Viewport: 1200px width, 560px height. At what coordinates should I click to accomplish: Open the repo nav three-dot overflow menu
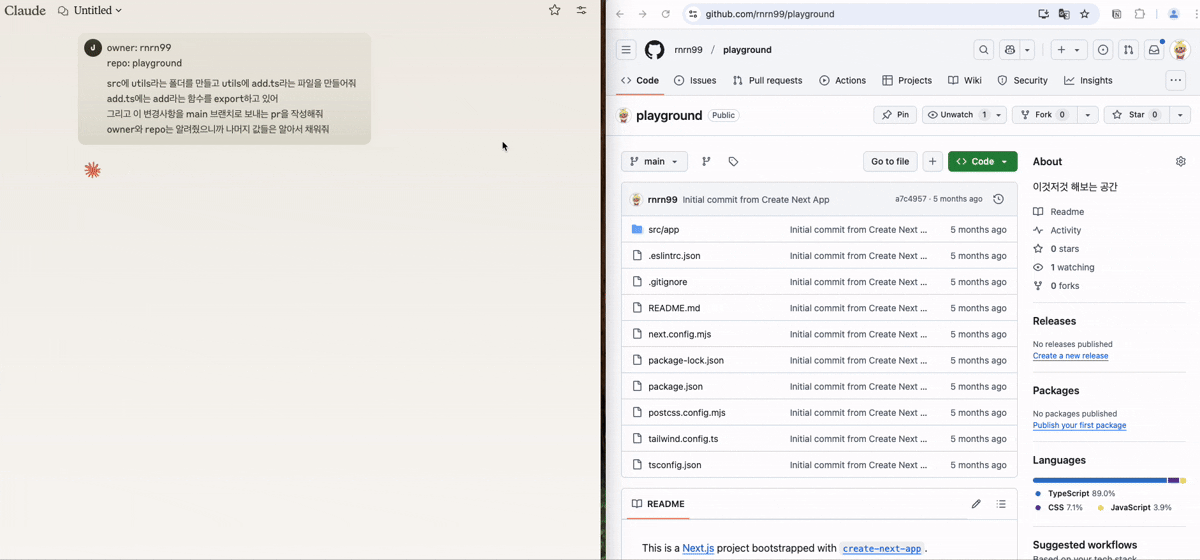coord(1175,81)
